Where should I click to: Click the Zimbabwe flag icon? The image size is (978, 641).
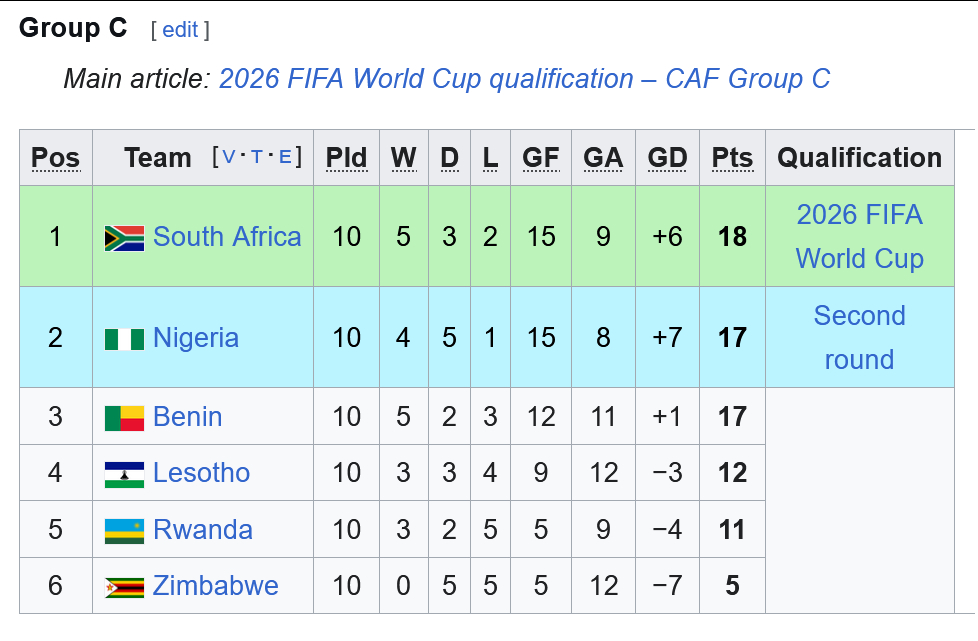[124, 587]
